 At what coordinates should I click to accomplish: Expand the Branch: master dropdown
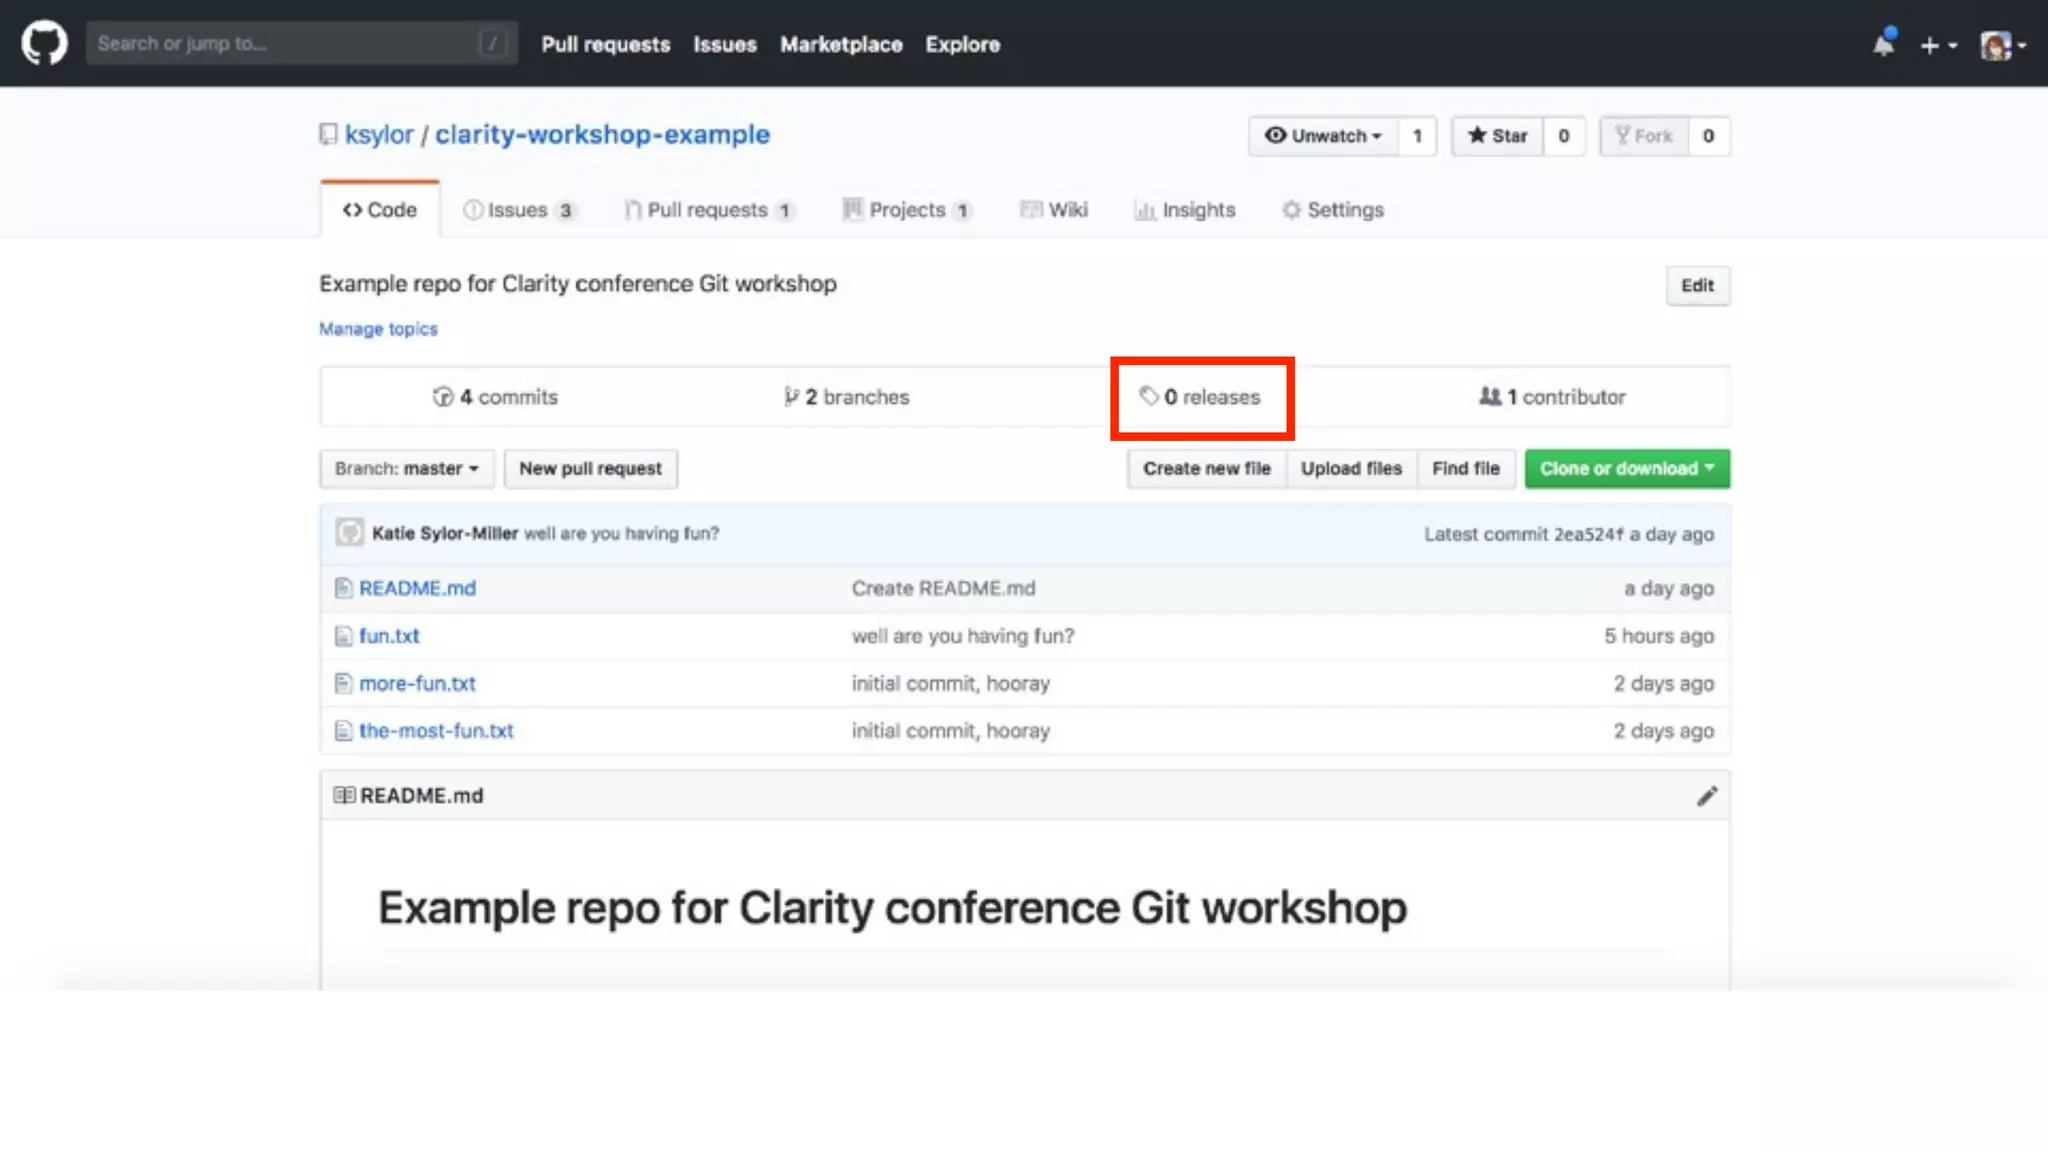[407, 469]
